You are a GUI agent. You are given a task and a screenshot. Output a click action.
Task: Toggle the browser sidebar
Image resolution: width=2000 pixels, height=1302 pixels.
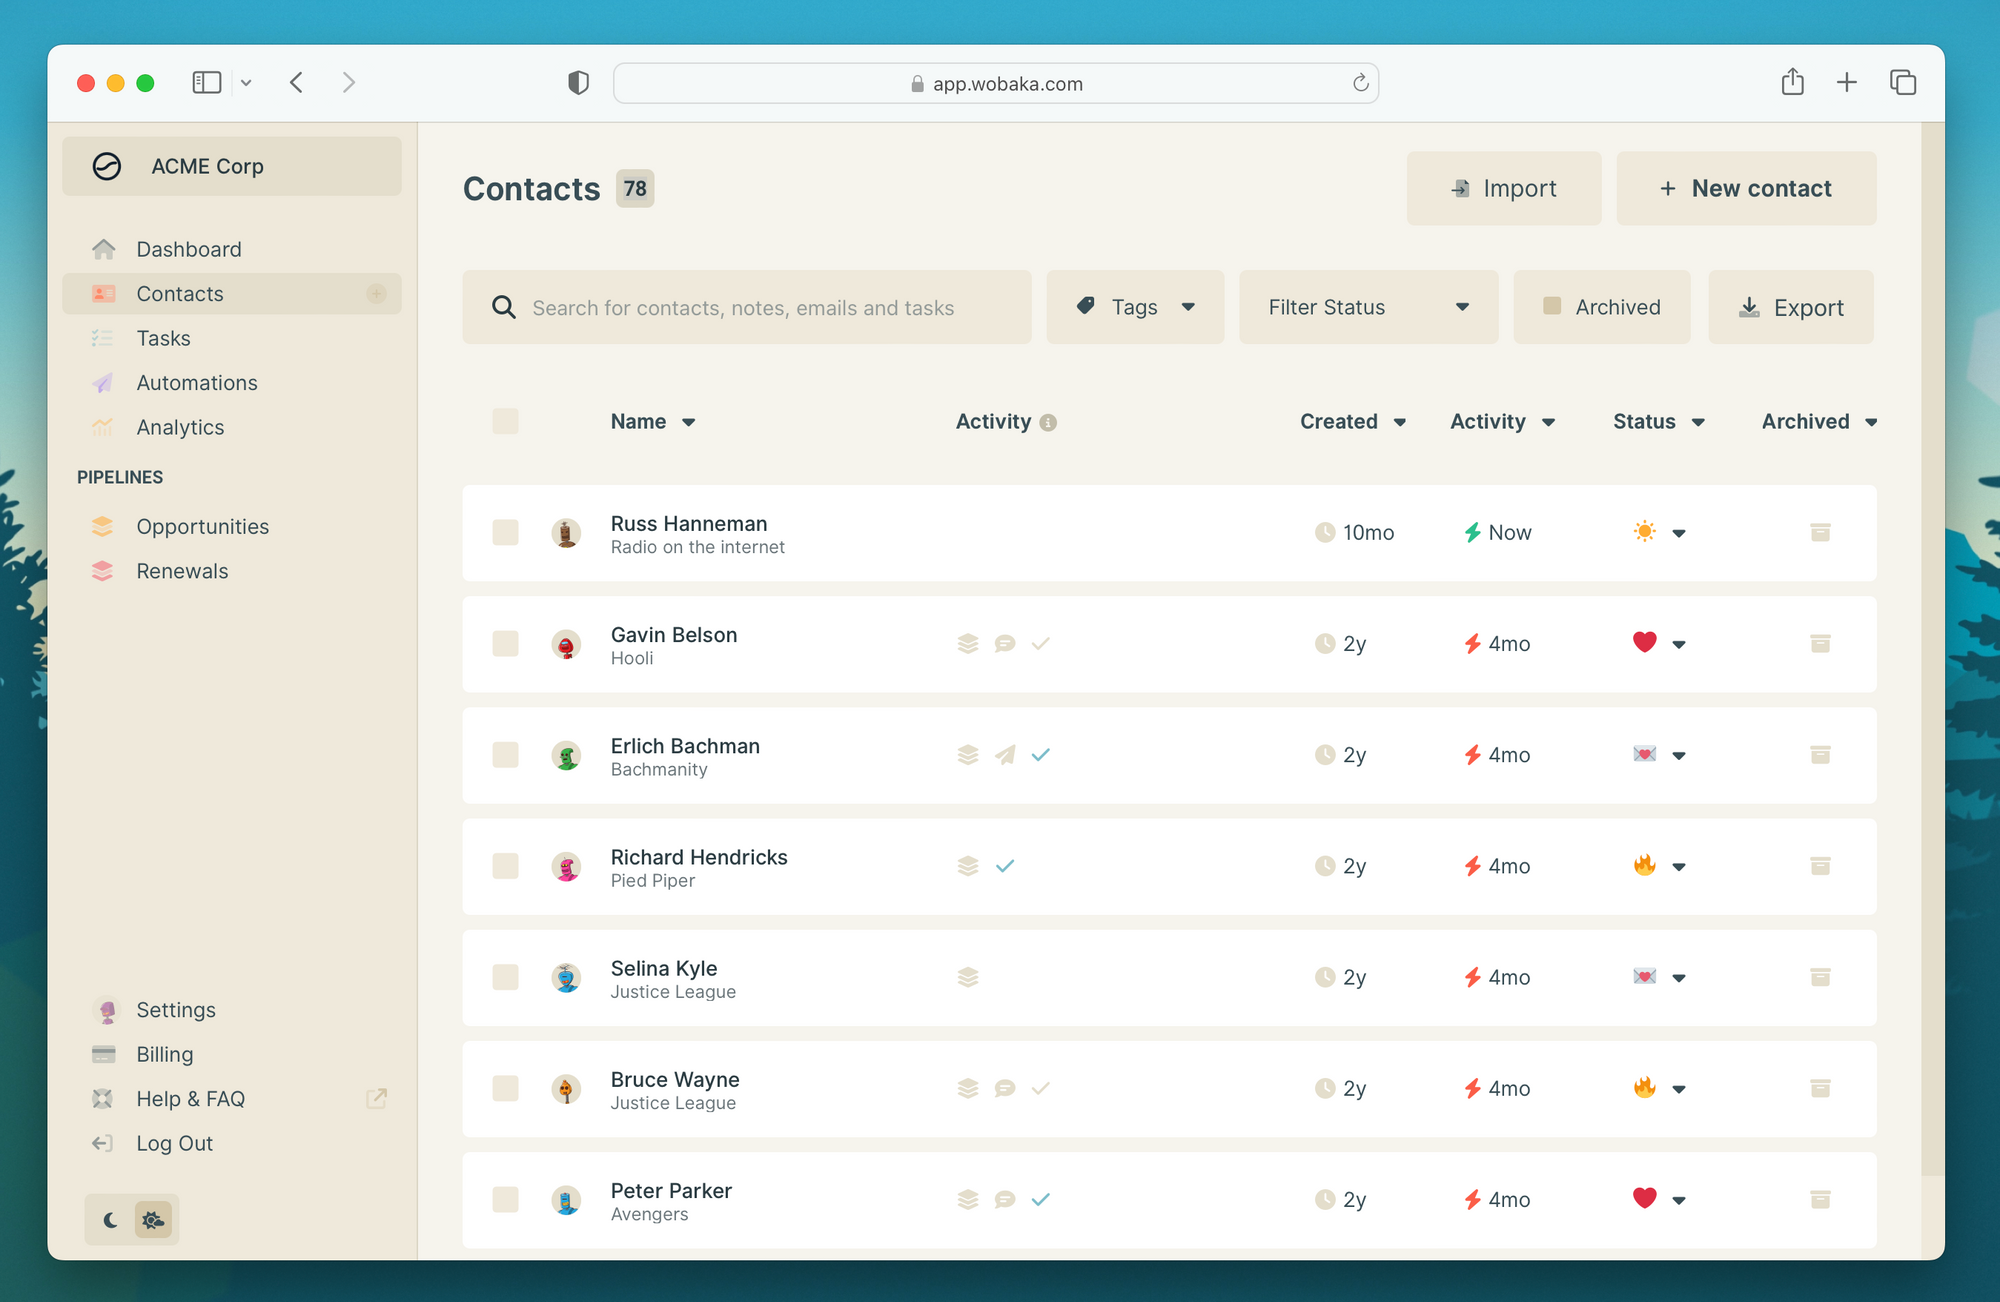click(x=207, y=82)
